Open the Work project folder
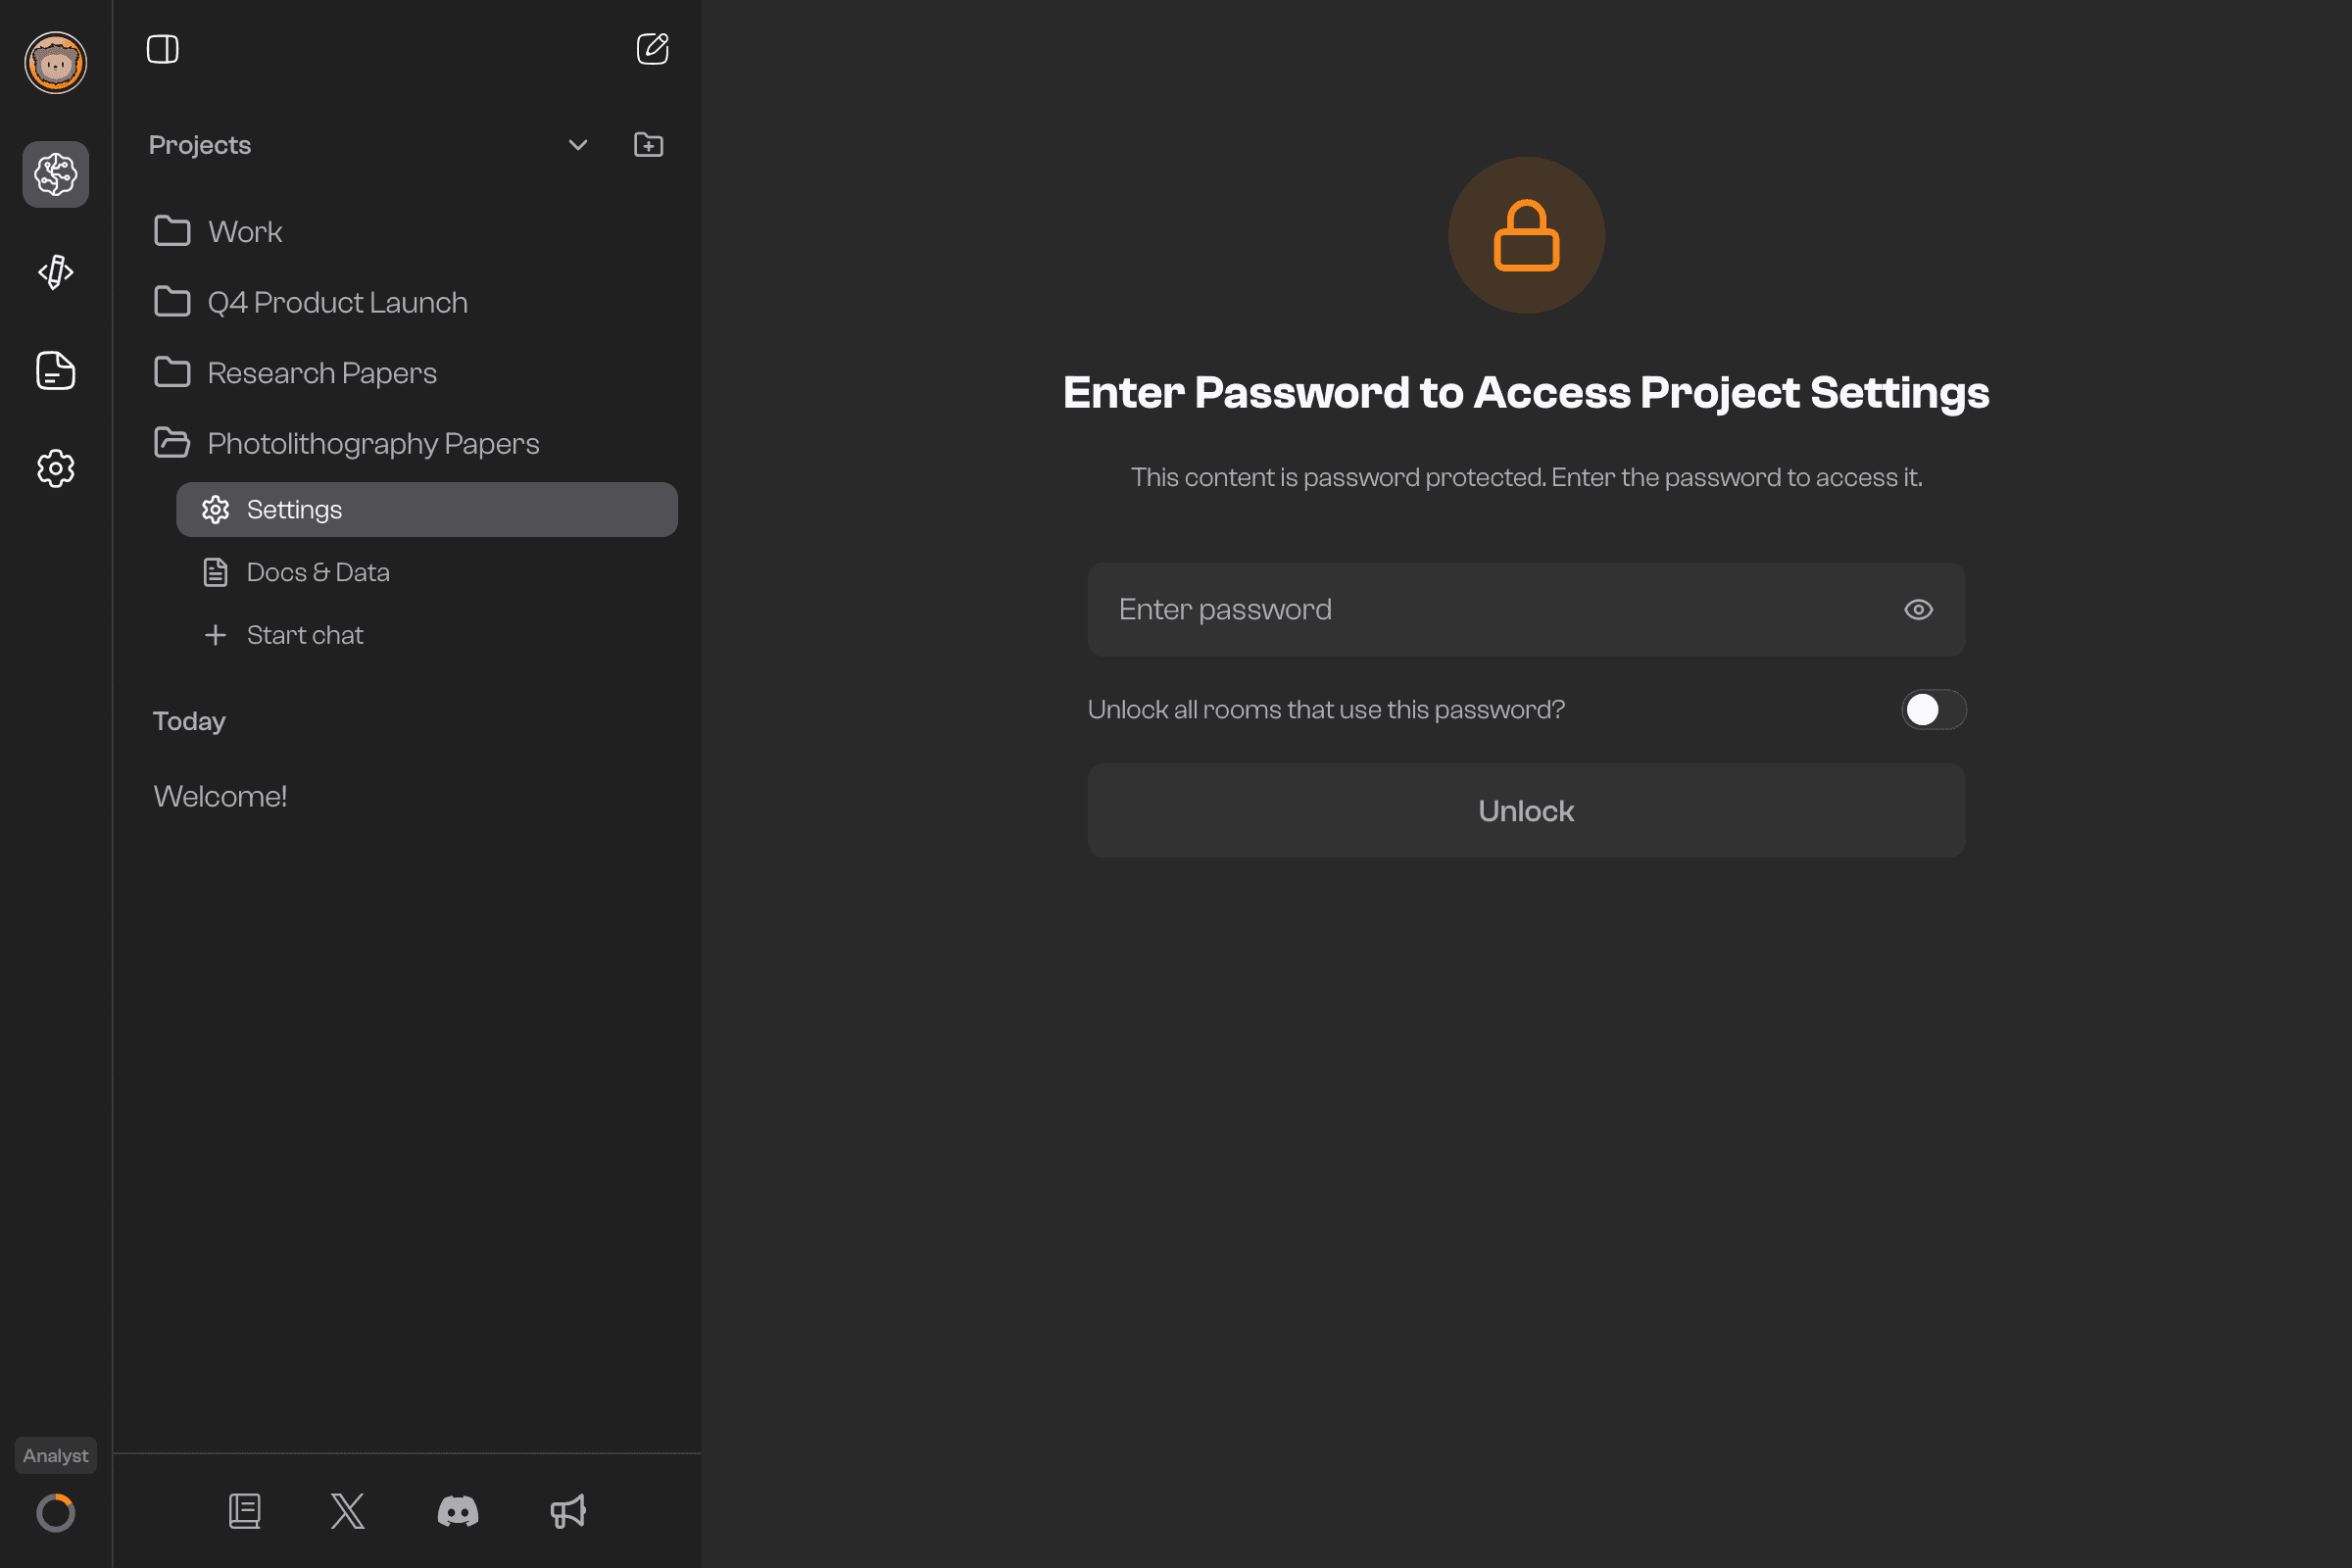The height and width of the screenshot is (1568, 2352). pos(218,231)
